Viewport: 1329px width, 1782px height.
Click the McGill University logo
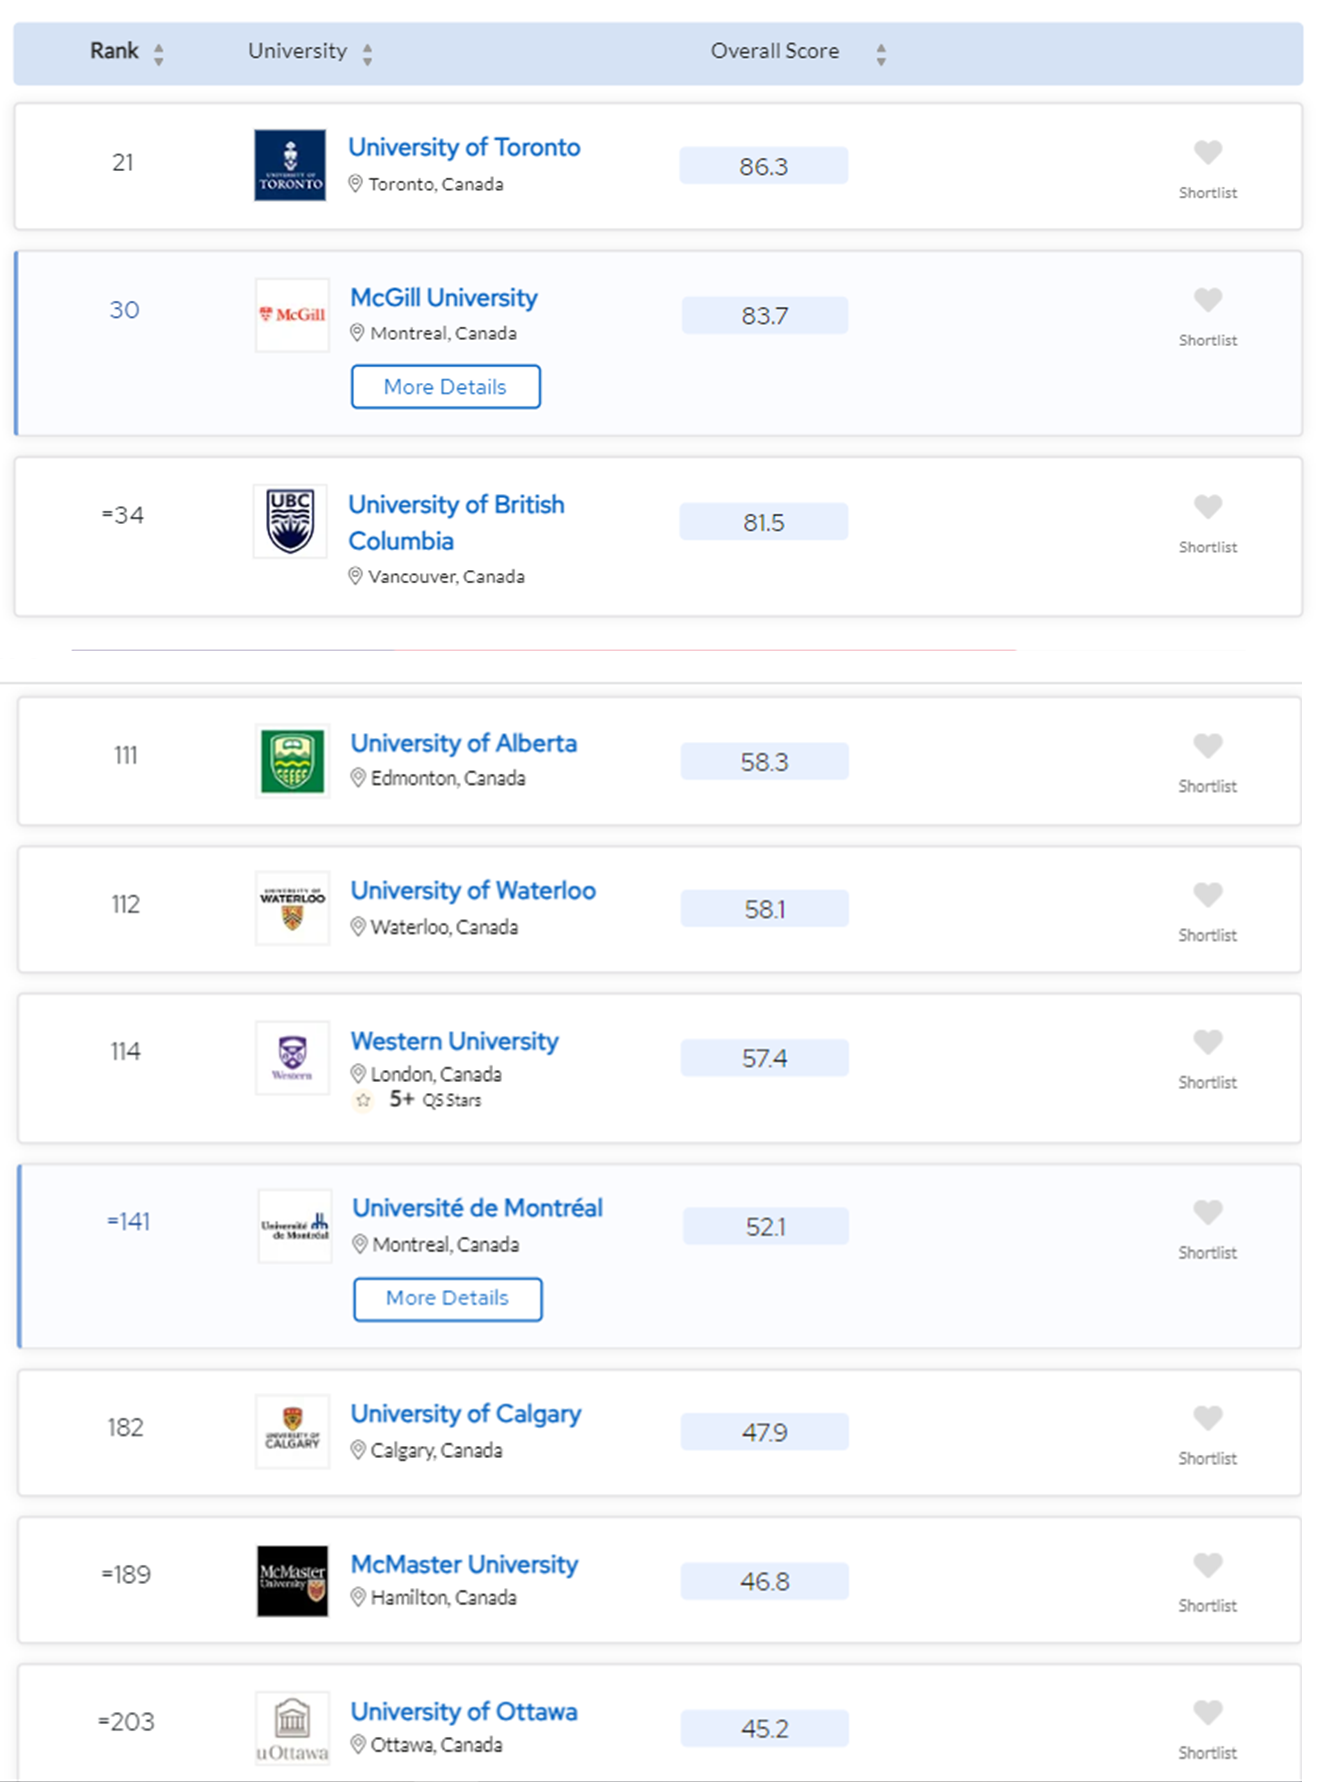click(292, 315)
